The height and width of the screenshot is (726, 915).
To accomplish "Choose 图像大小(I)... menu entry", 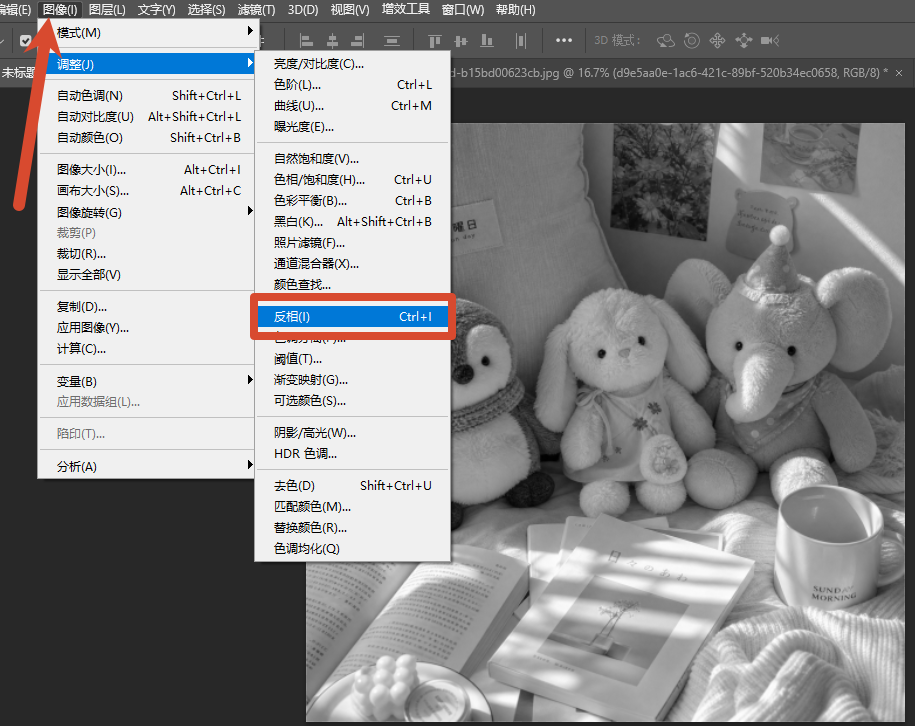I will (x=147, y=170).
